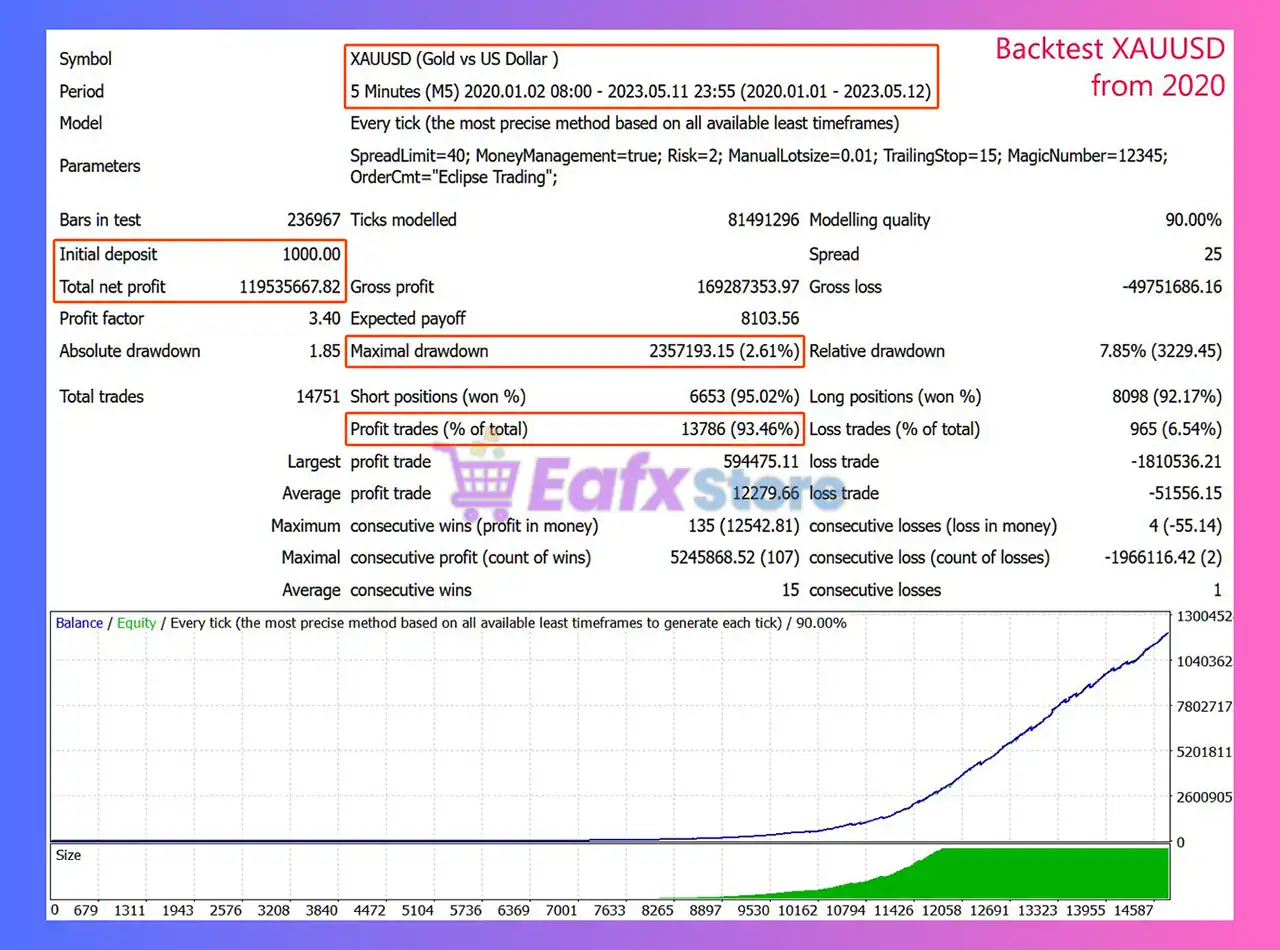The width and height of the screenshot is (1280, 950).
Task: Click the blue Balance label in chart legend
Action: tap(79, 623)
